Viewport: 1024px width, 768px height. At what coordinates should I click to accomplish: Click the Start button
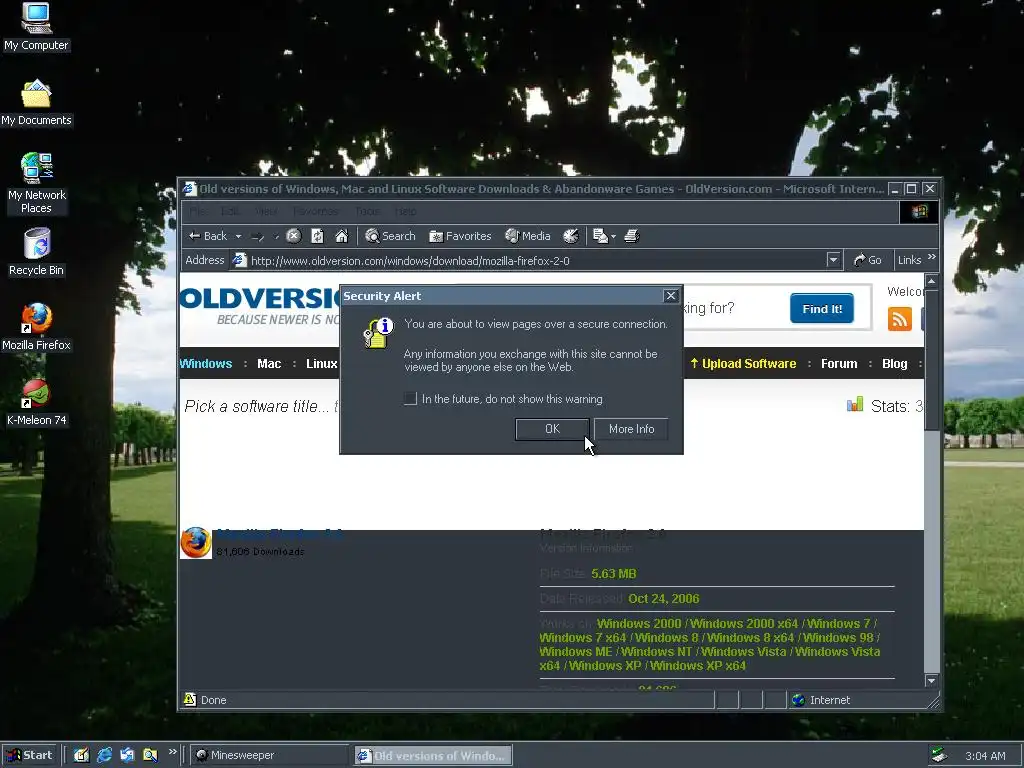pyautogui.click(x=30, y=755)
